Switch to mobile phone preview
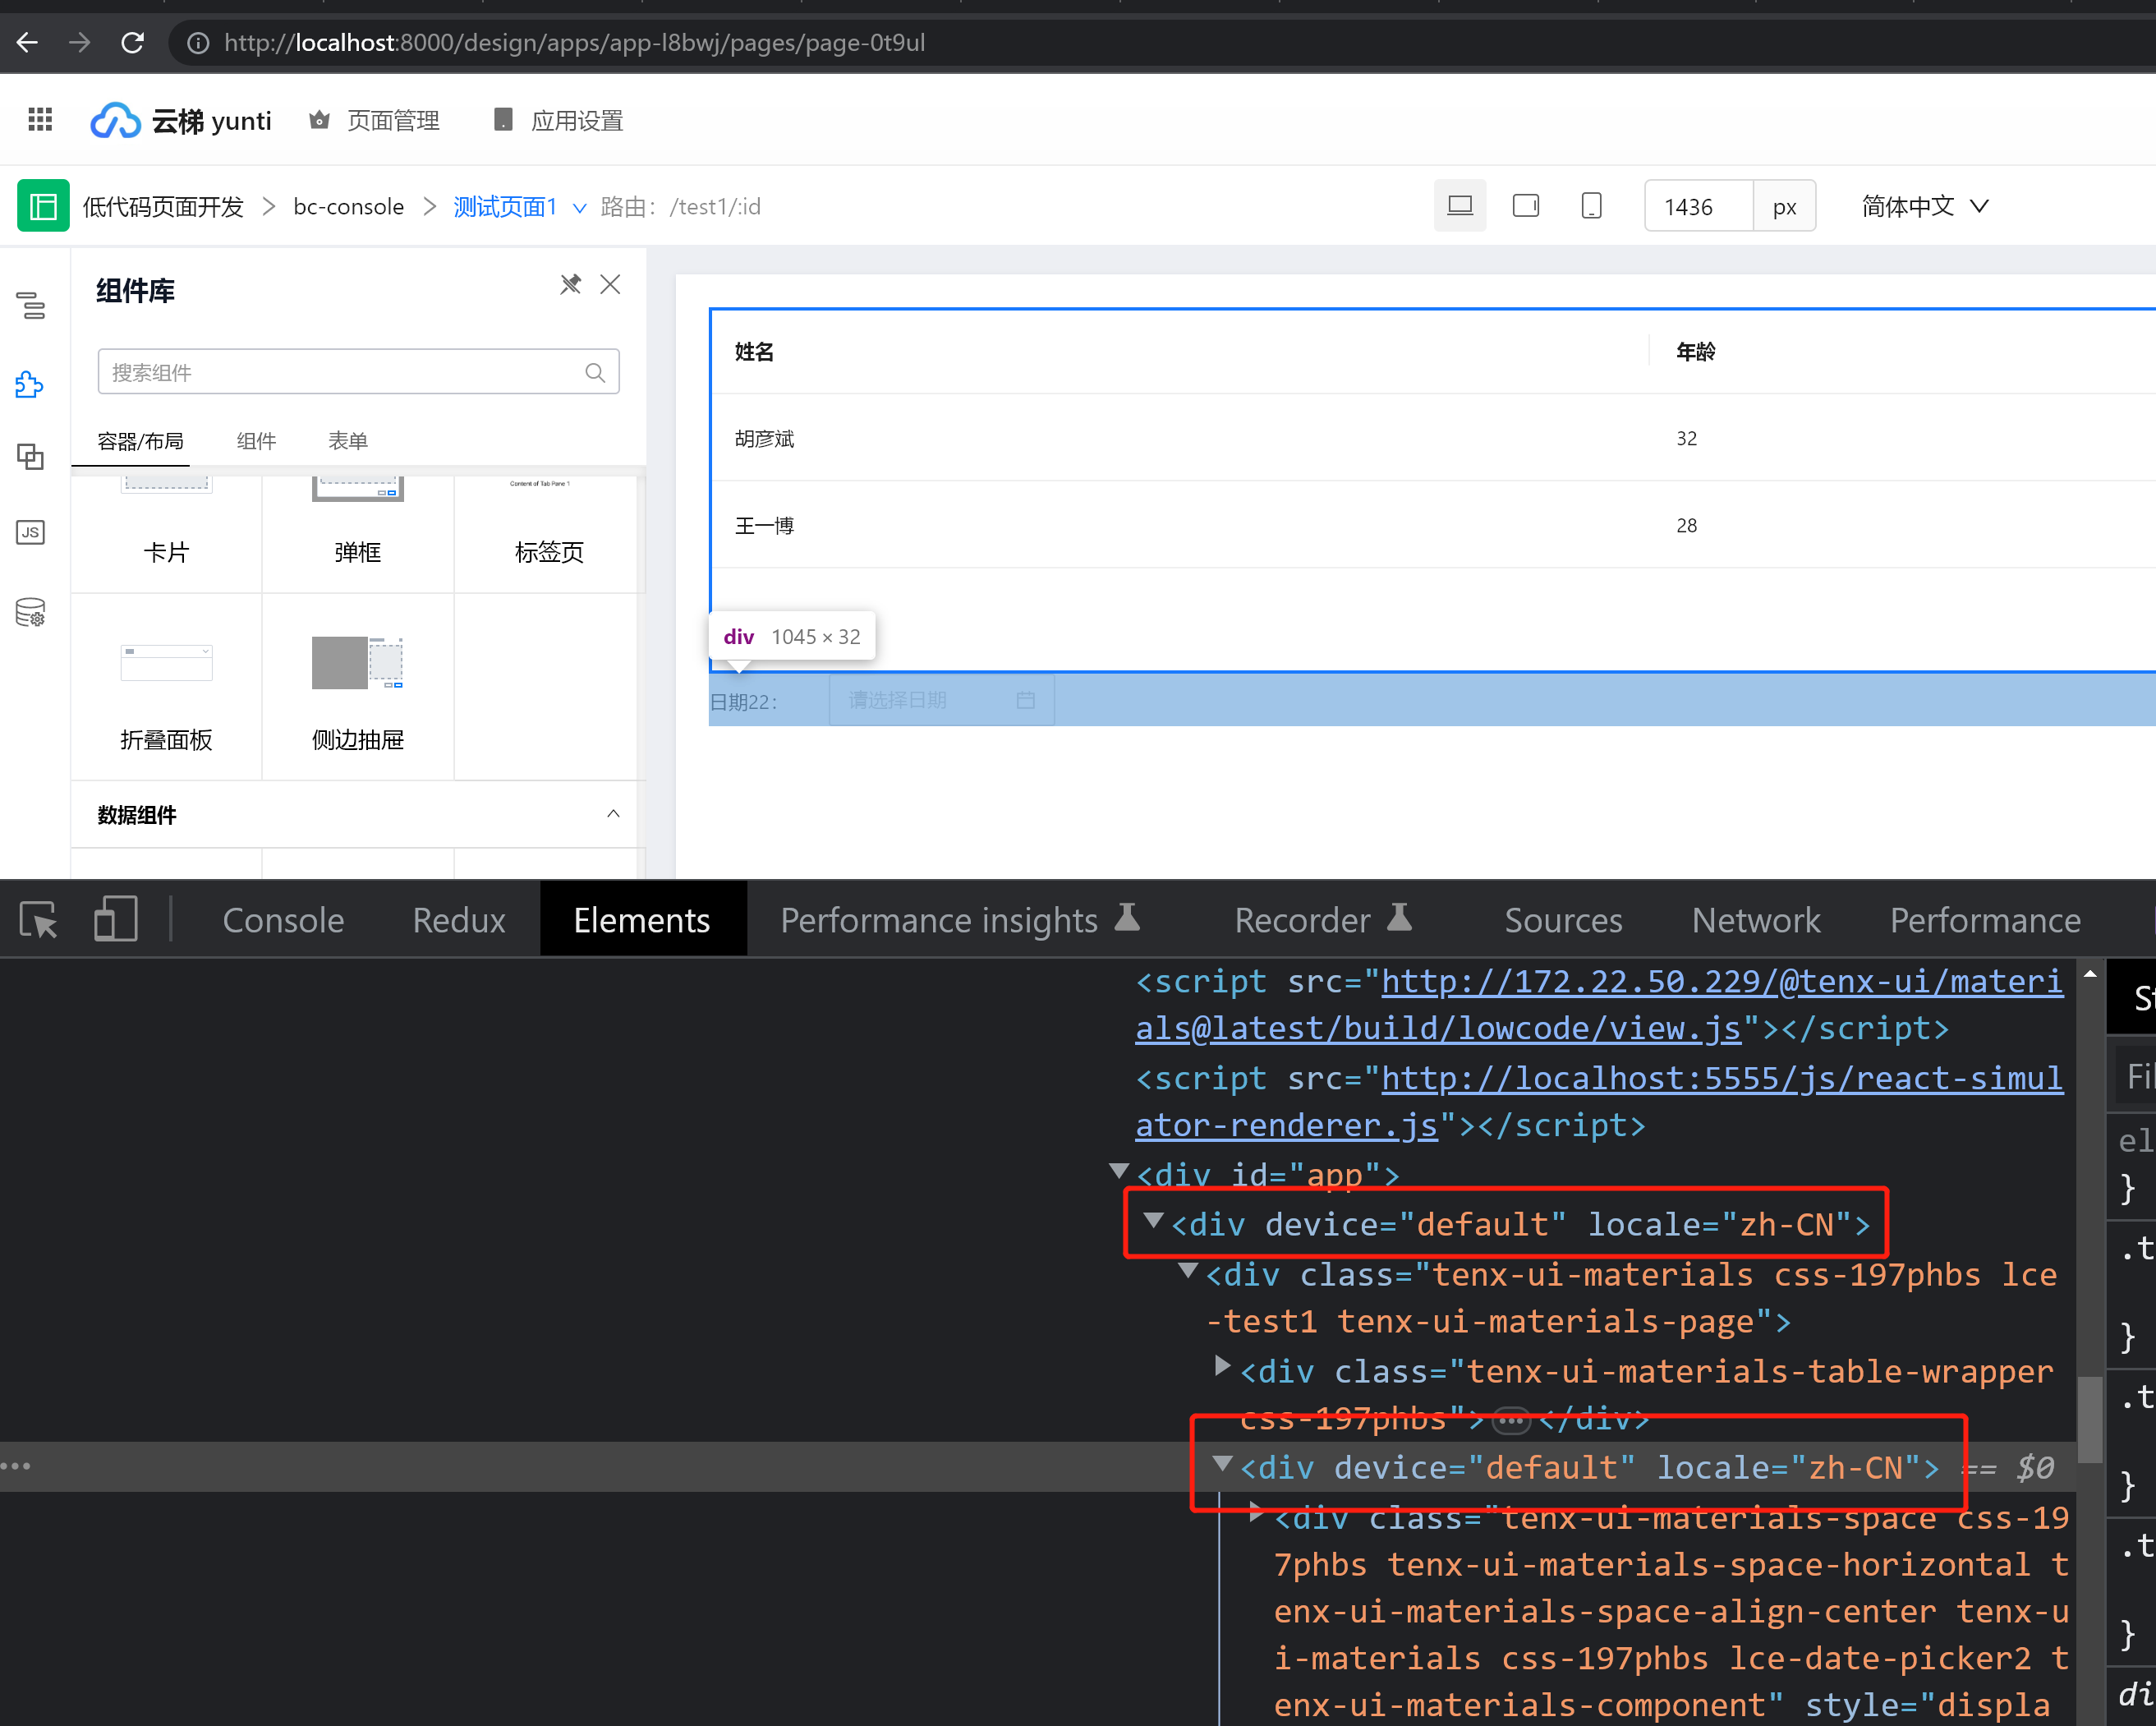The image size is (2156, 1726). pyautogui.click(x=1592, y=206)
